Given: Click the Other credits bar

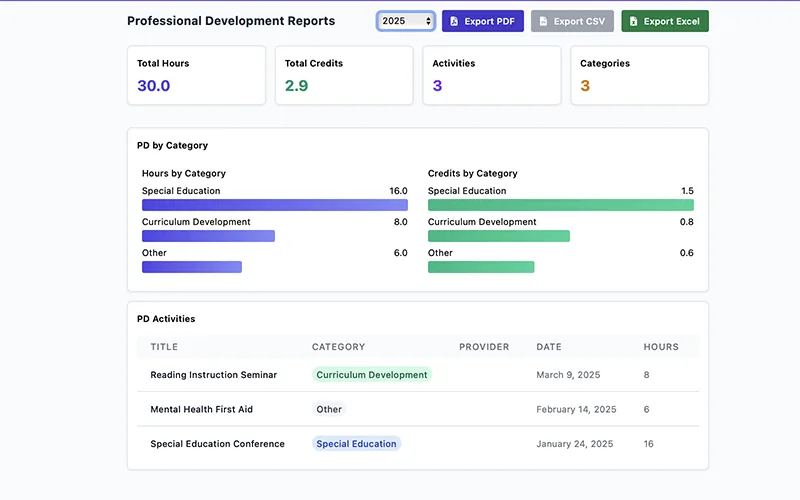Looking at the screenshot, I should click(481, 267).
